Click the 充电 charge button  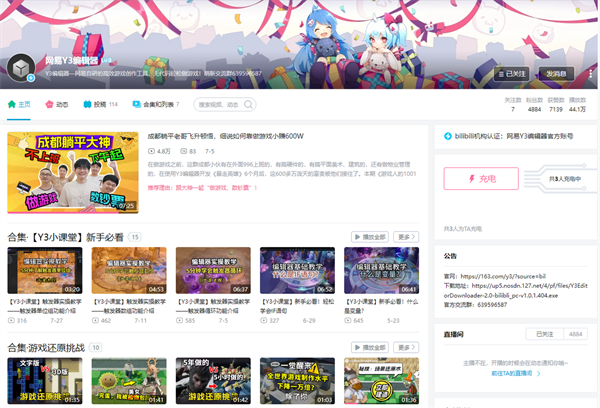pos(482,179)
